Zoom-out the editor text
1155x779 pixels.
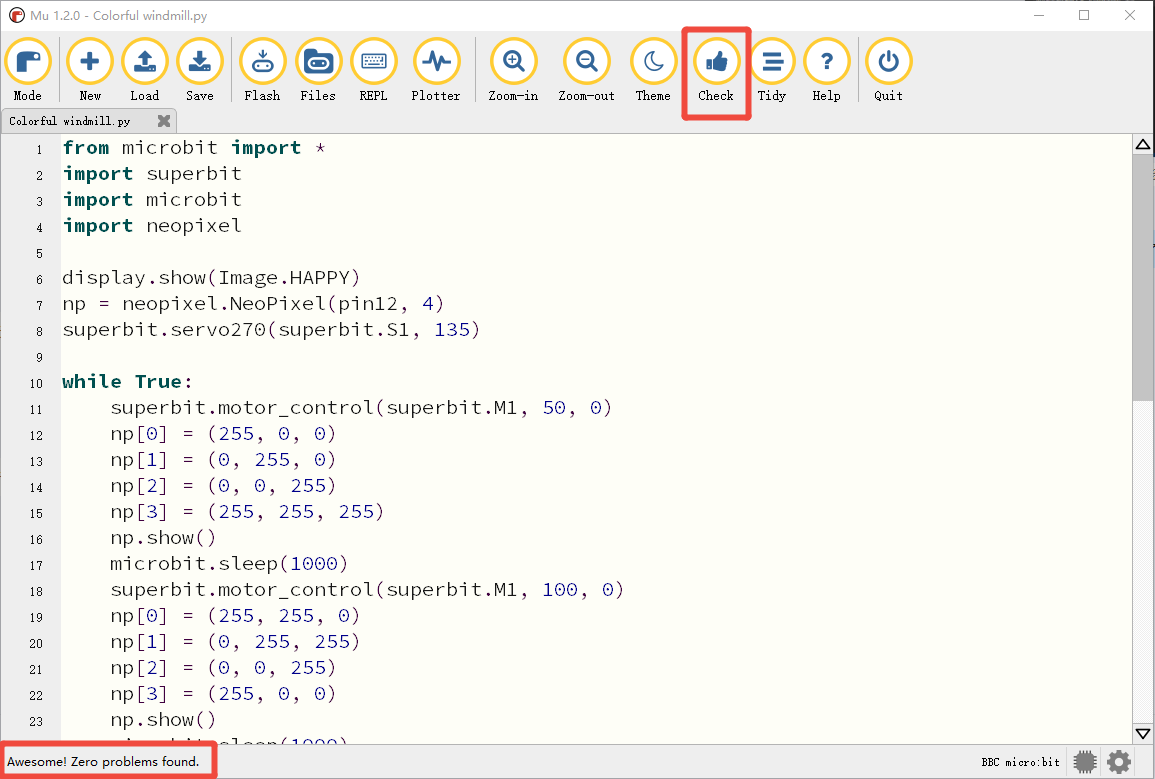coord(586,71)
